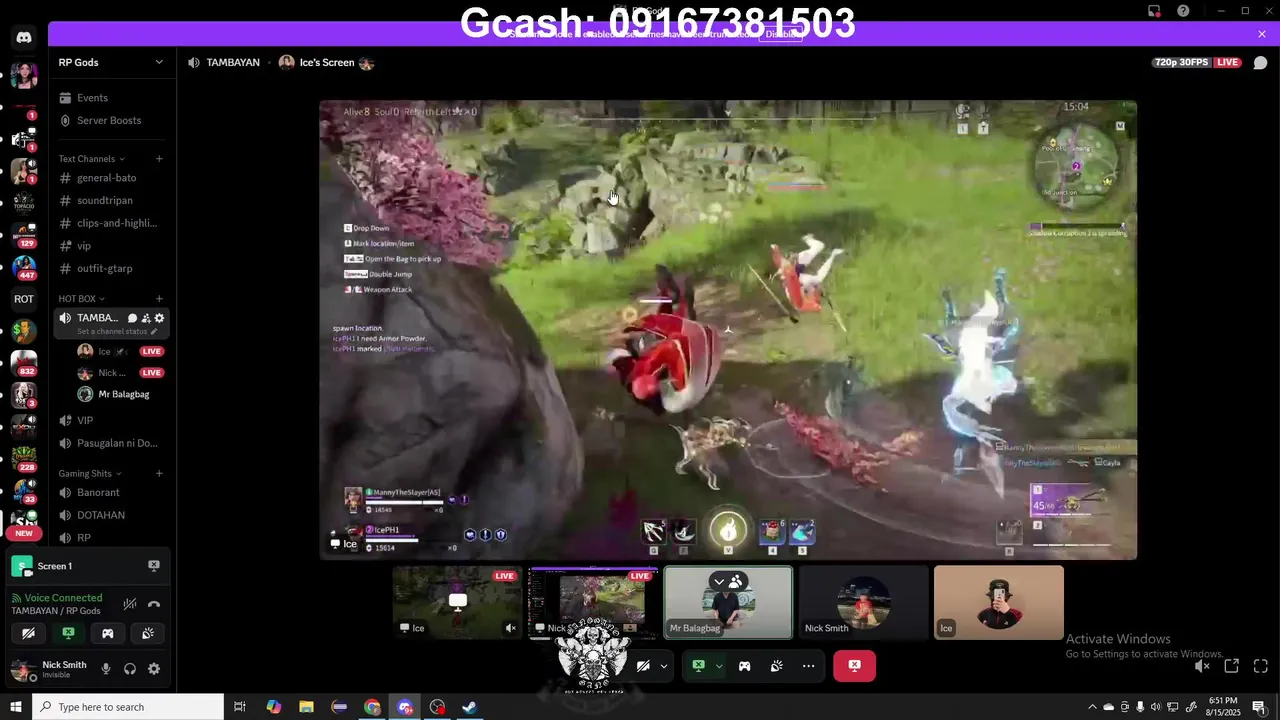Toggle camera button in bottom call bar
The height and width of the screenshot is (720, 1280).
[643, 666]
